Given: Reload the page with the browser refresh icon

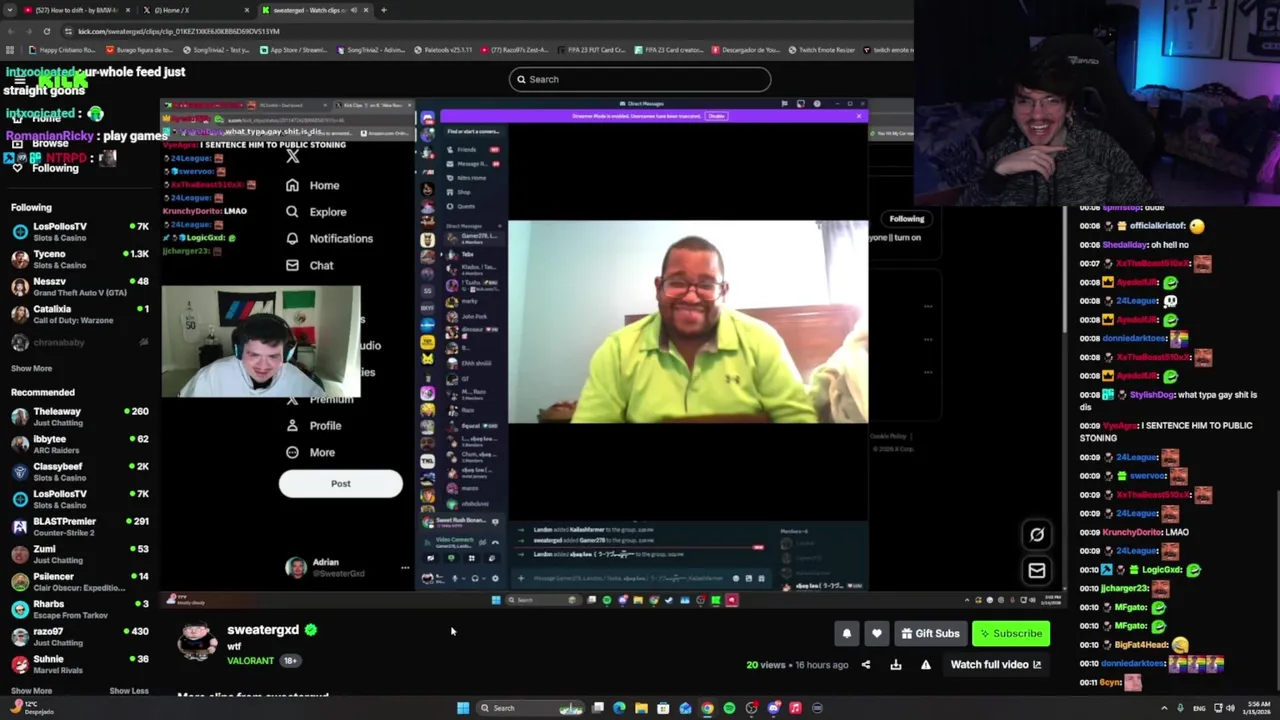Looking at the screenshot, I should [46, 31].
